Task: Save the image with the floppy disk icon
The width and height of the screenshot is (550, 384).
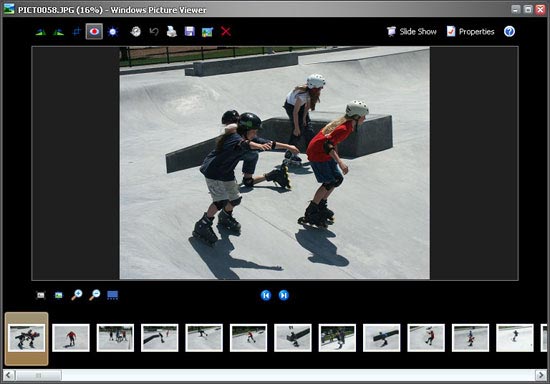Action: (190, 32)
